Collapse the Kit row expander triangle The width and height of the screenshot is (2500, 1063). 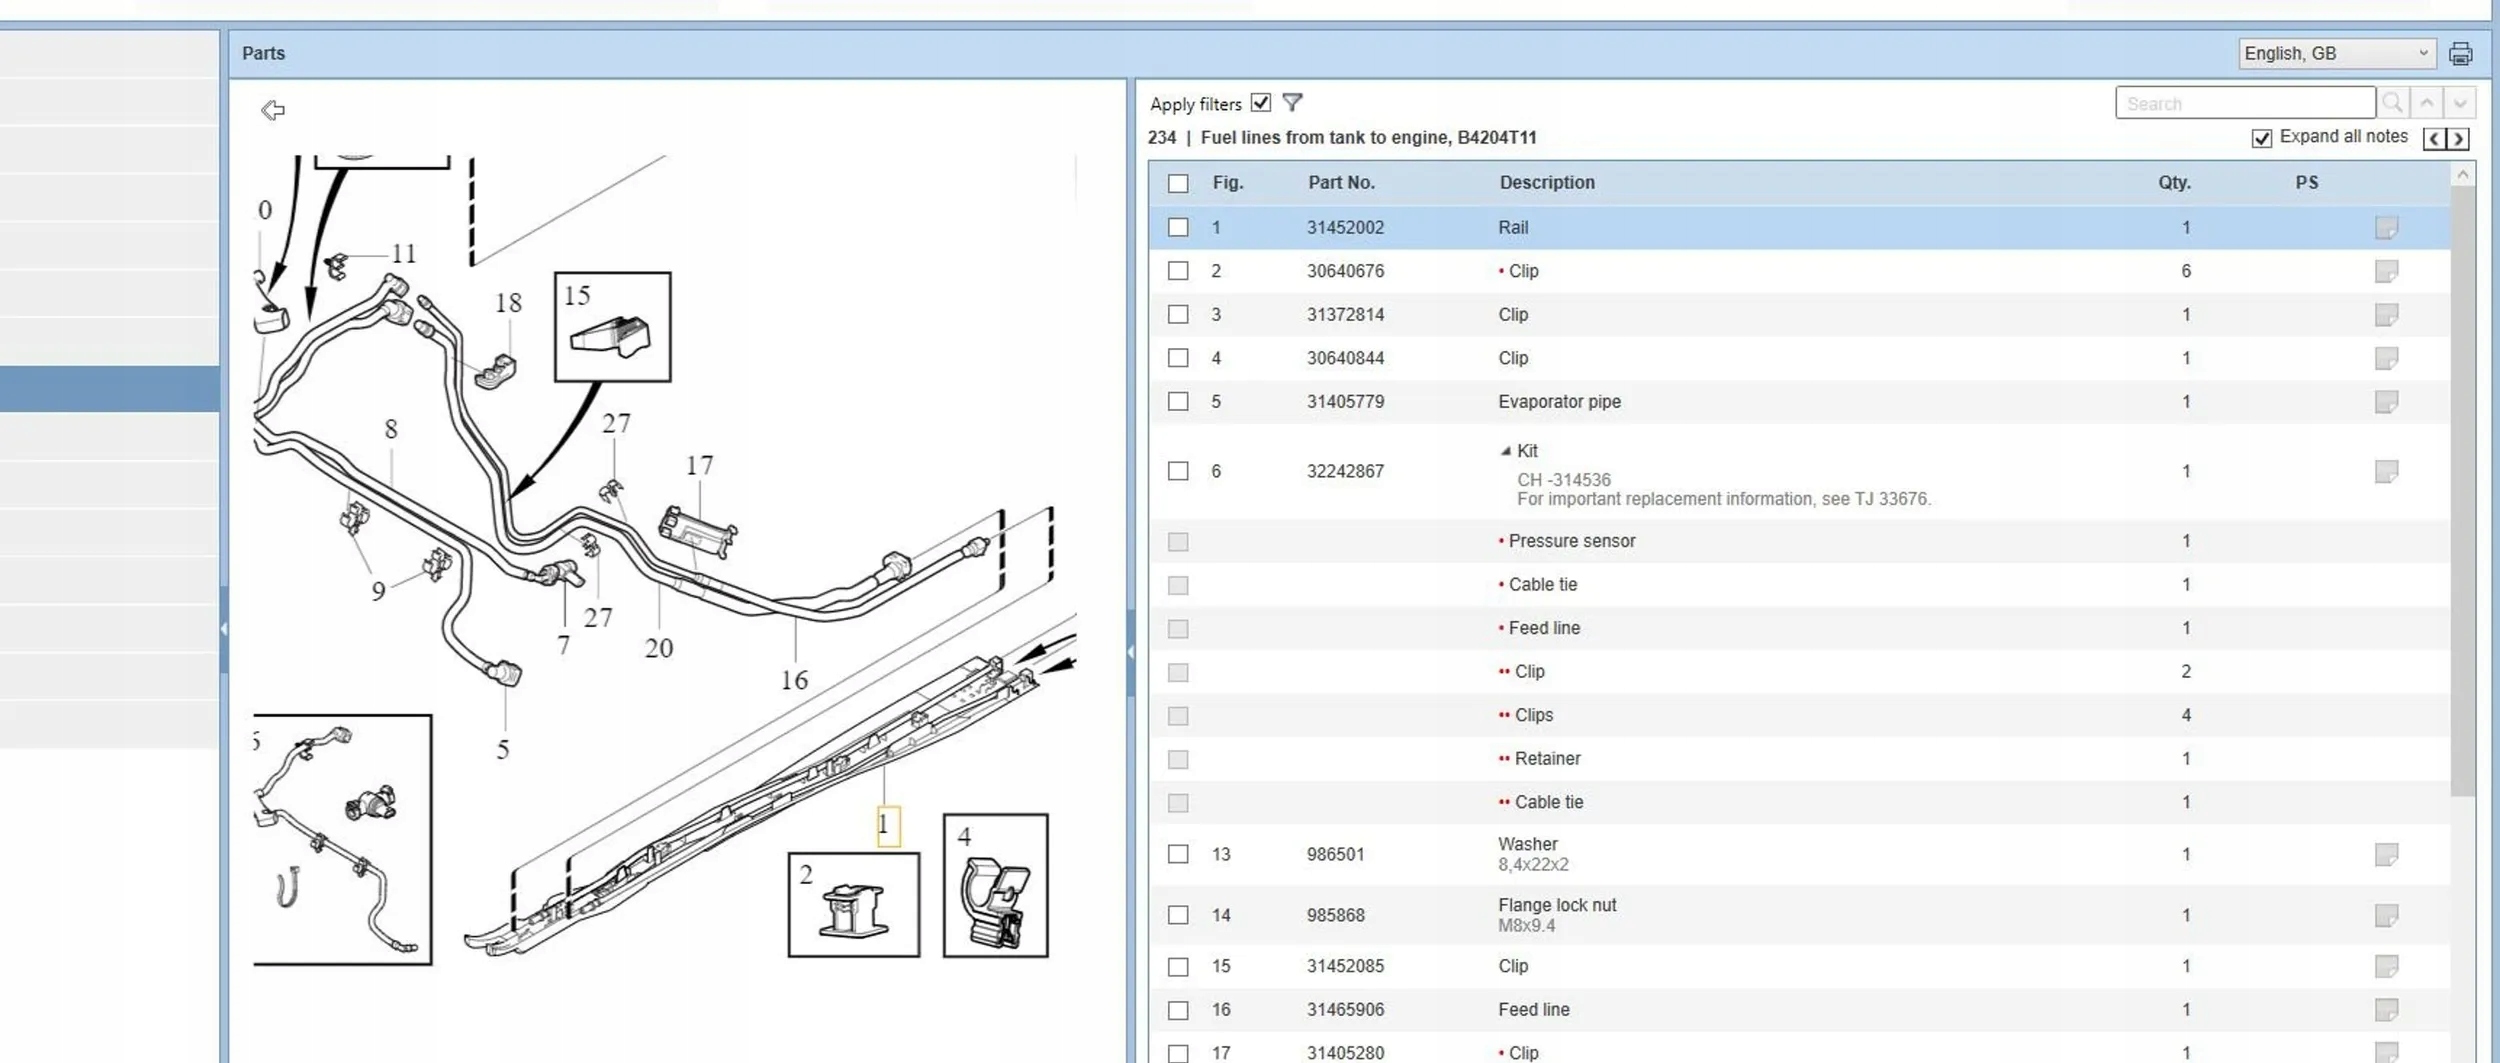pyautogui.click(x=1505, y=452)
